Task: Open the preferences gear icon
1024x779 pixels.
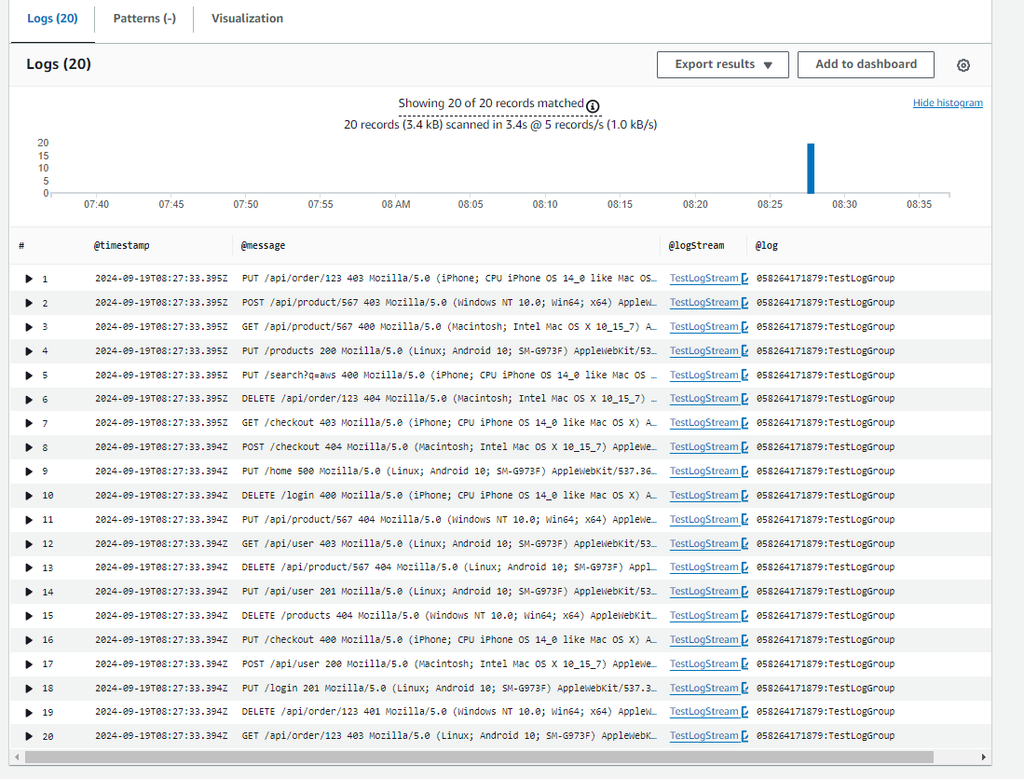Action: [x=963, y=65]
